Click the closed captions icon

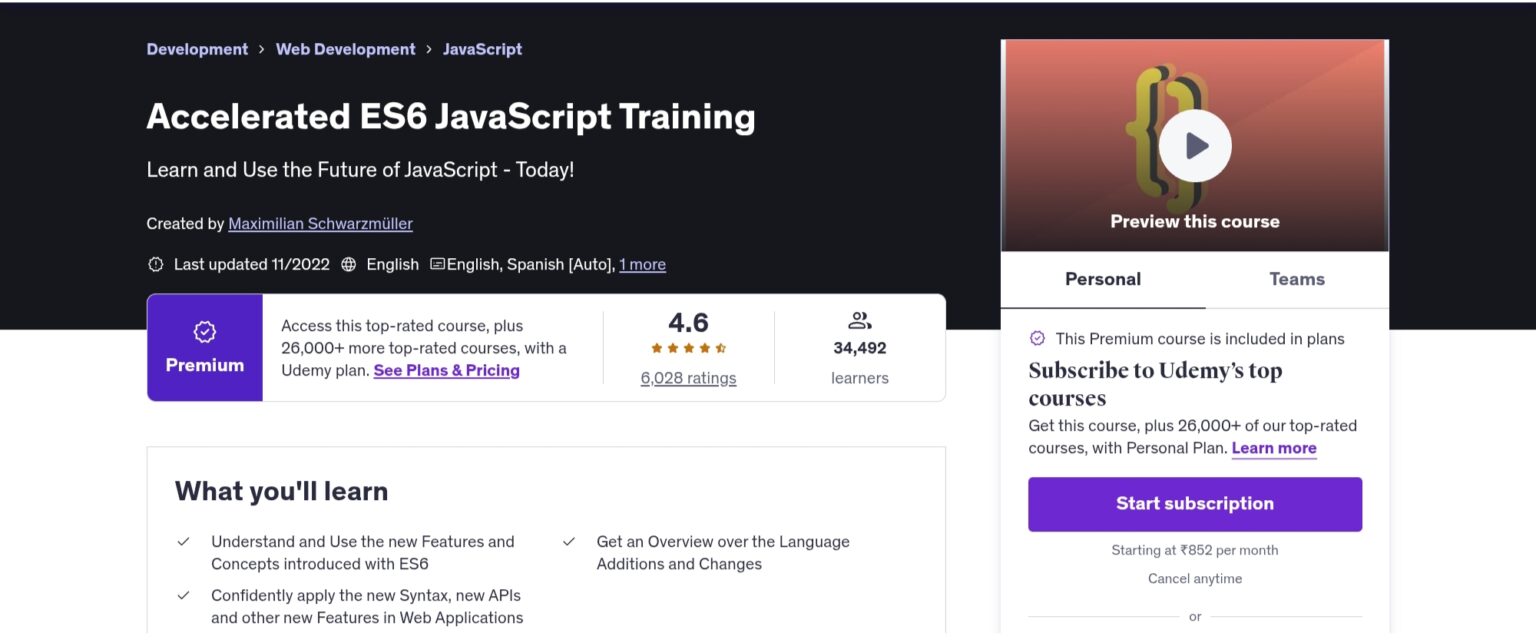[437, 265]
